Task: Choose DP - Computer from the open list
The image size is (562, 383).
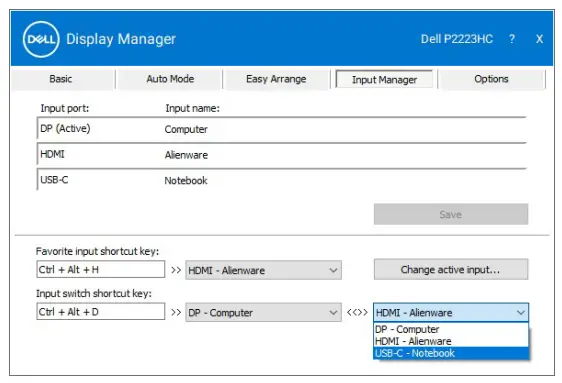Action: pyautogui.click(x=451, y=329)
